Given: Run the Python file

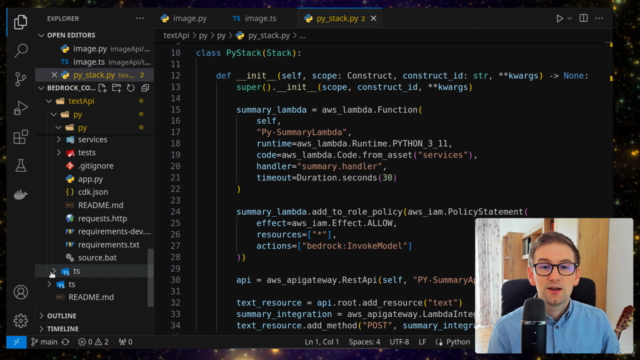Looking at the screenshot, I should pos(560,18).
